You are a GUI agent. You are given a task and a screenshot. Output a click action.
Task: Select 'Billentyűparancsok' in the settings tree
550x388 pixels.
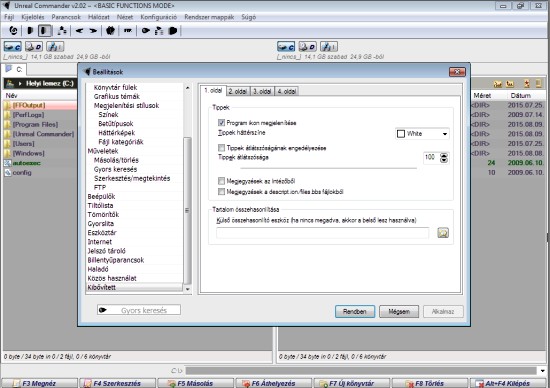(x=116, y=260)
